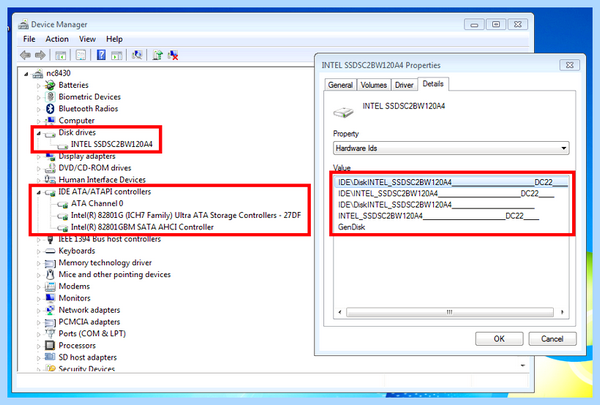Collapse the Disk drives node
This screenshot has width=600, height=405.
tap(38, 133)
